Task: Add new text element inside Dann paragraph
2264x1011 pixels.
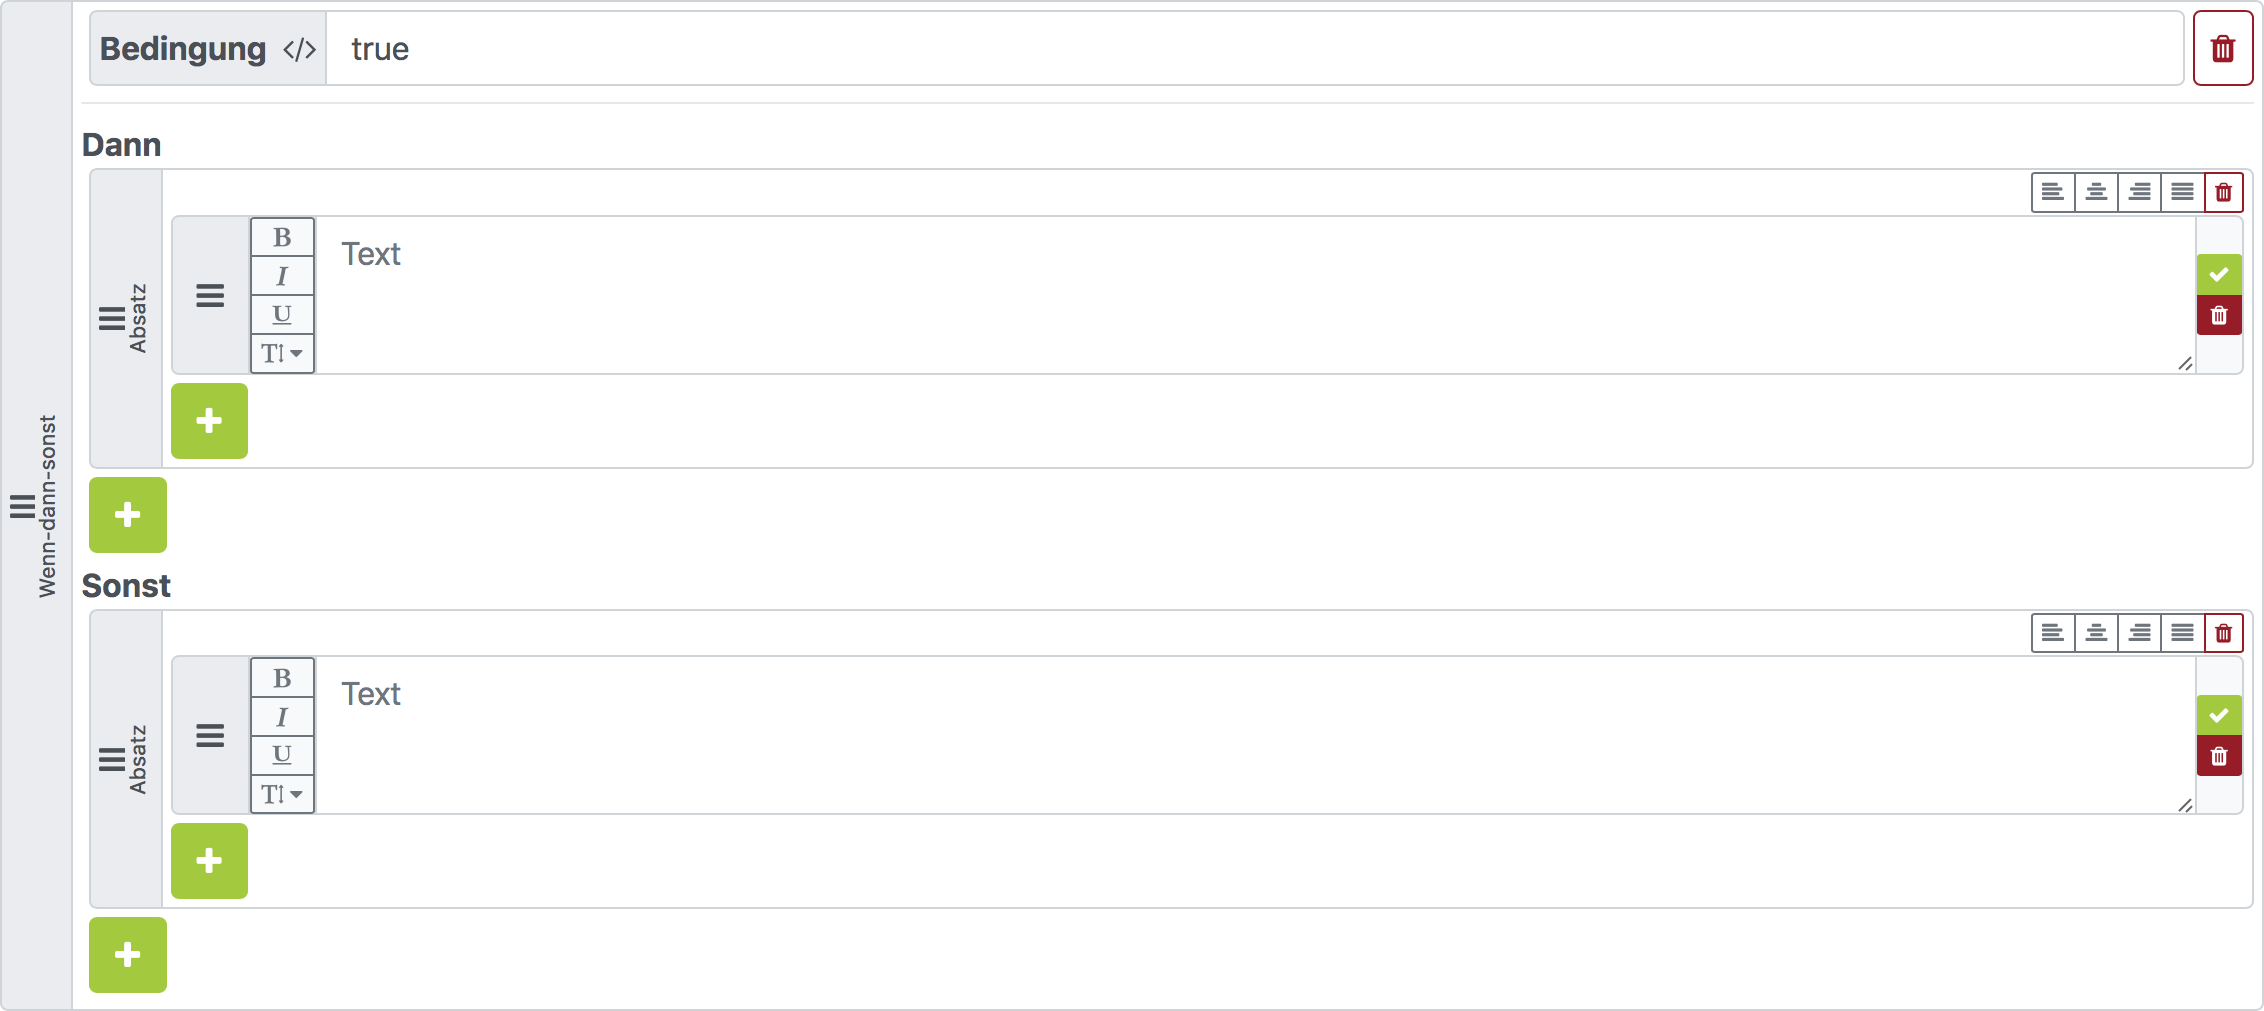Action: pyautogui.click(x=209, y=420)
